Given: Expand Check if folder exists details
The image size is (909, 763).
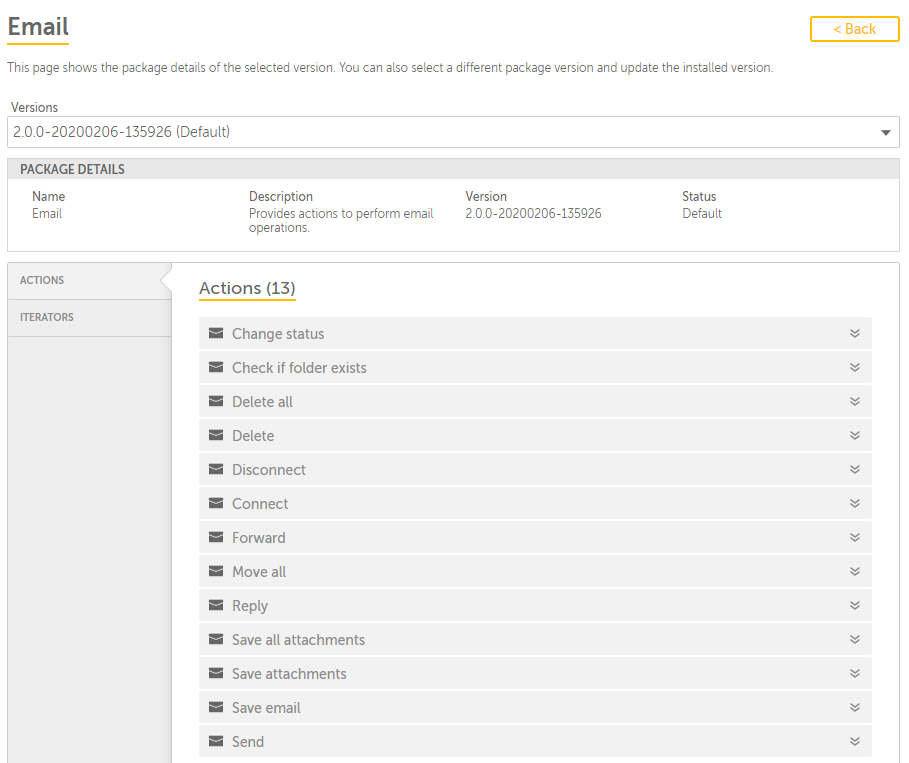Looking at the screenshot, I should pyautogui.click(x=855, y=368).
